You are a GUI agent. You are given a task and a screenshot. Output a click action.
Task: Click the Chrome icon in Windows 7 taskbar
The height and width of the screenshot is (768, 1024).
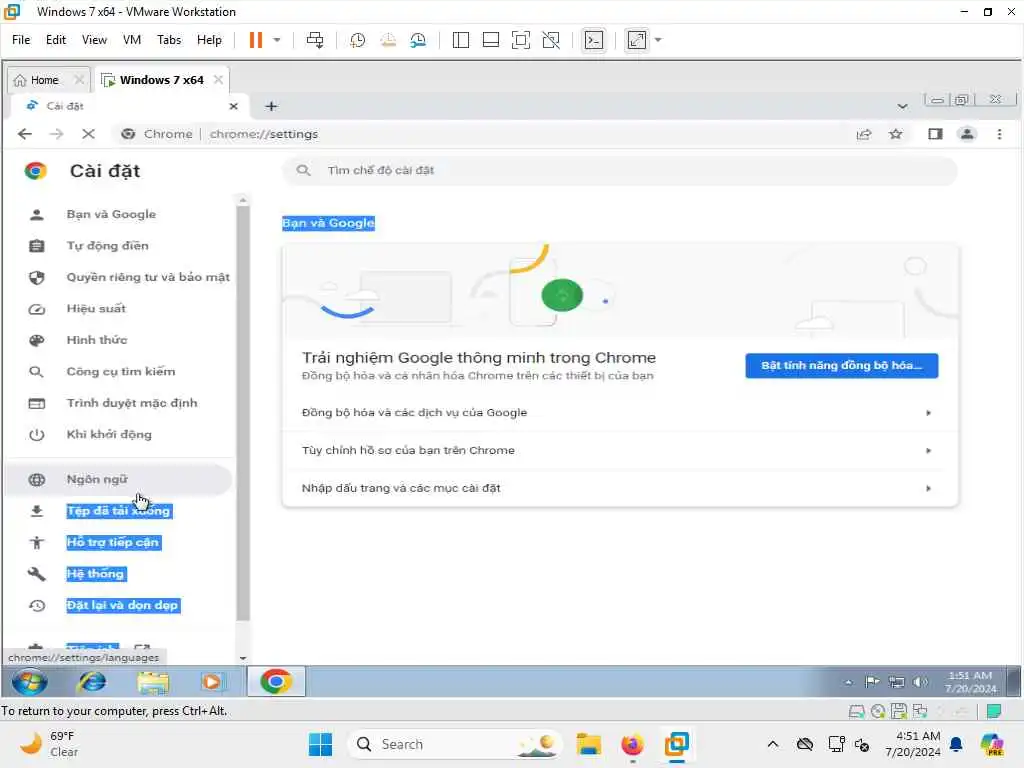(276, 682)
